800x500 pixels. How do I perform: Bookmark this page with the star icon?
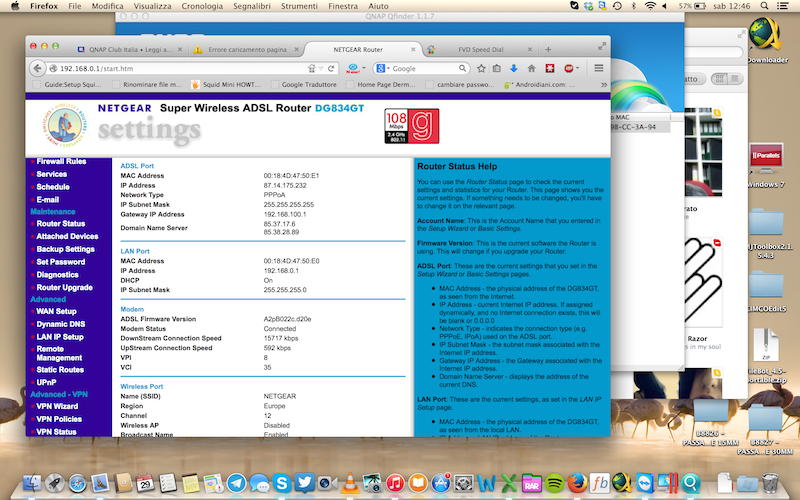pyautogui.click(x=482, y=68)
